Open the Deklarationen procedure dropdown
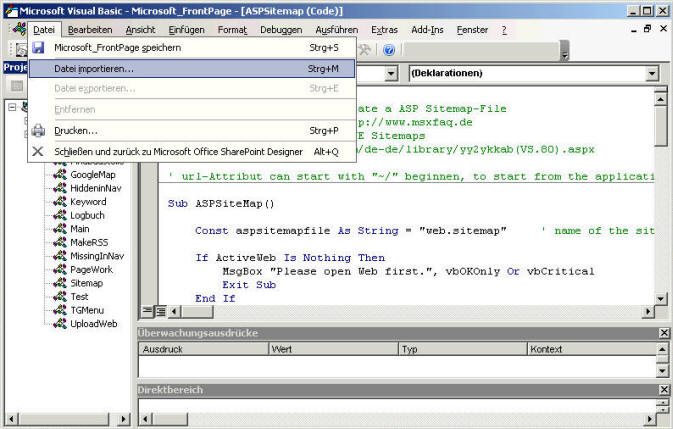This screenshot has width=673, height=429. [x=652, y=73]
